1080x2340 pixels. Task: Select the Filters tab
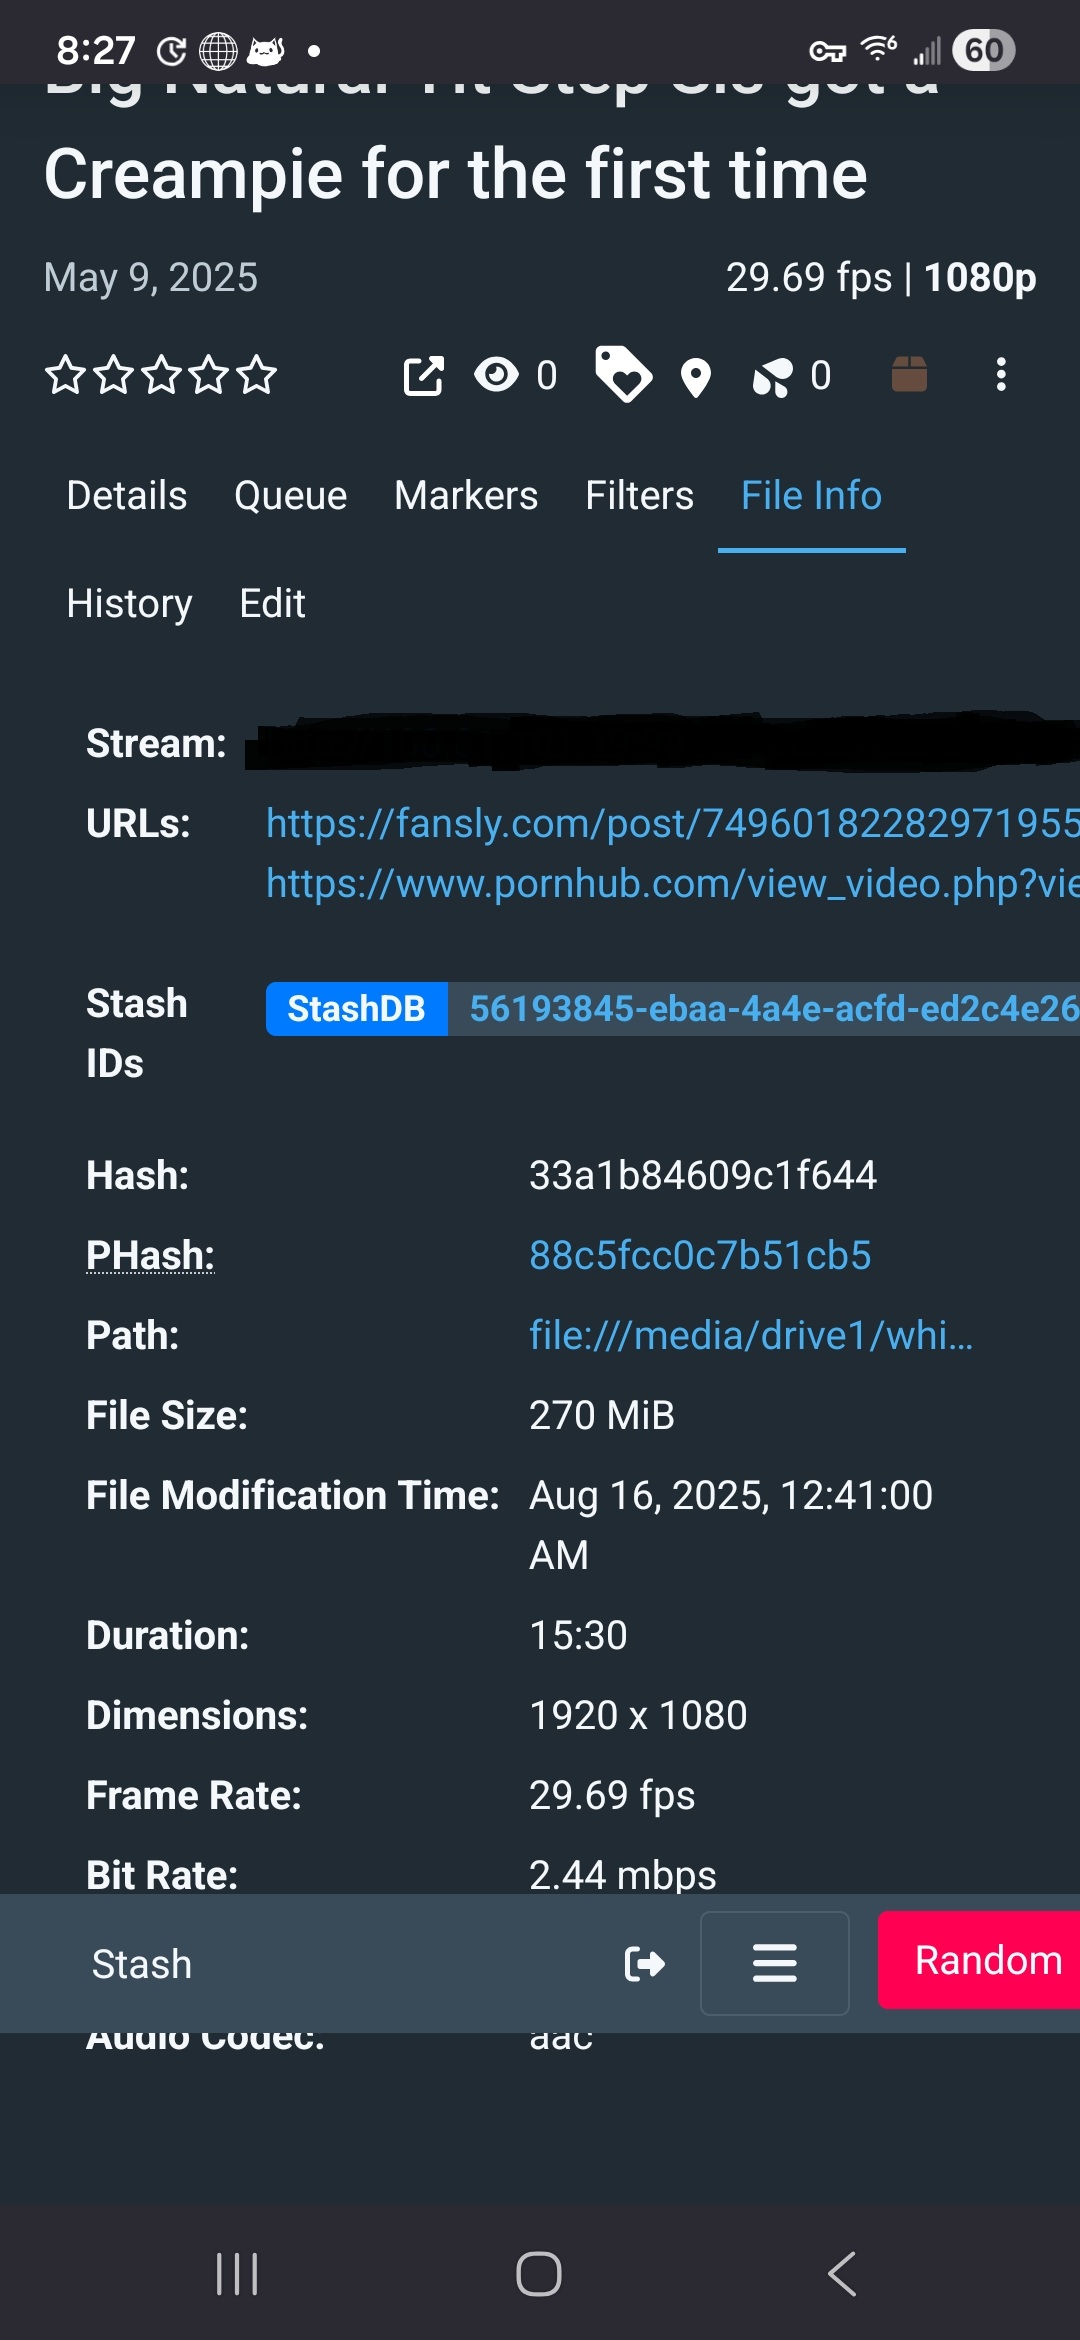[639, 495]
